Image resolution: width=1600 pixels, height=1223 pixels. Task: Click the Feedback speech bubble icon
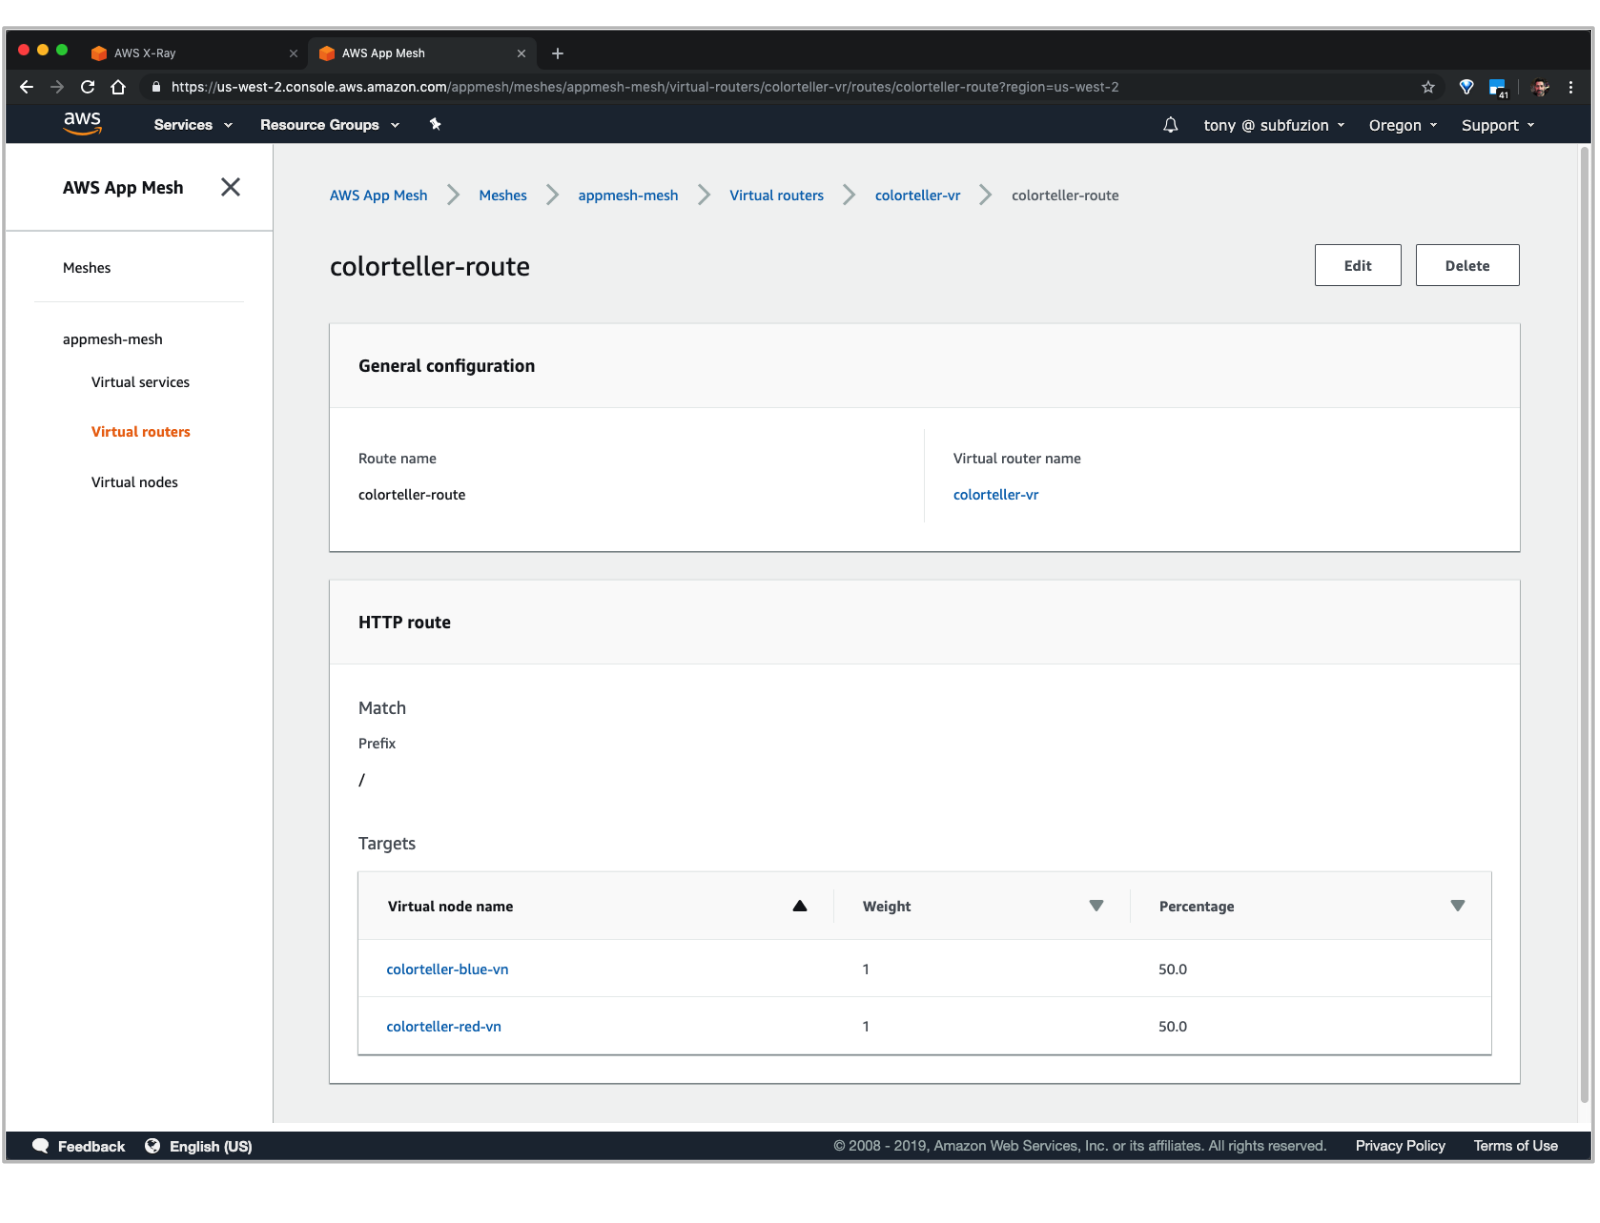[x=40, y=1146]
